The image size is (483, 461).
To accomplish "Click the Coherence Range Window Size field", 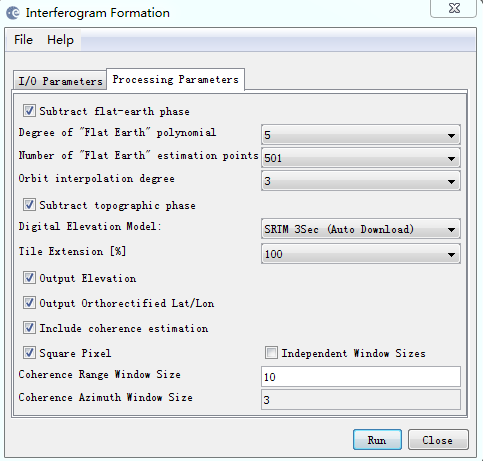I will [x=361, y=377].
